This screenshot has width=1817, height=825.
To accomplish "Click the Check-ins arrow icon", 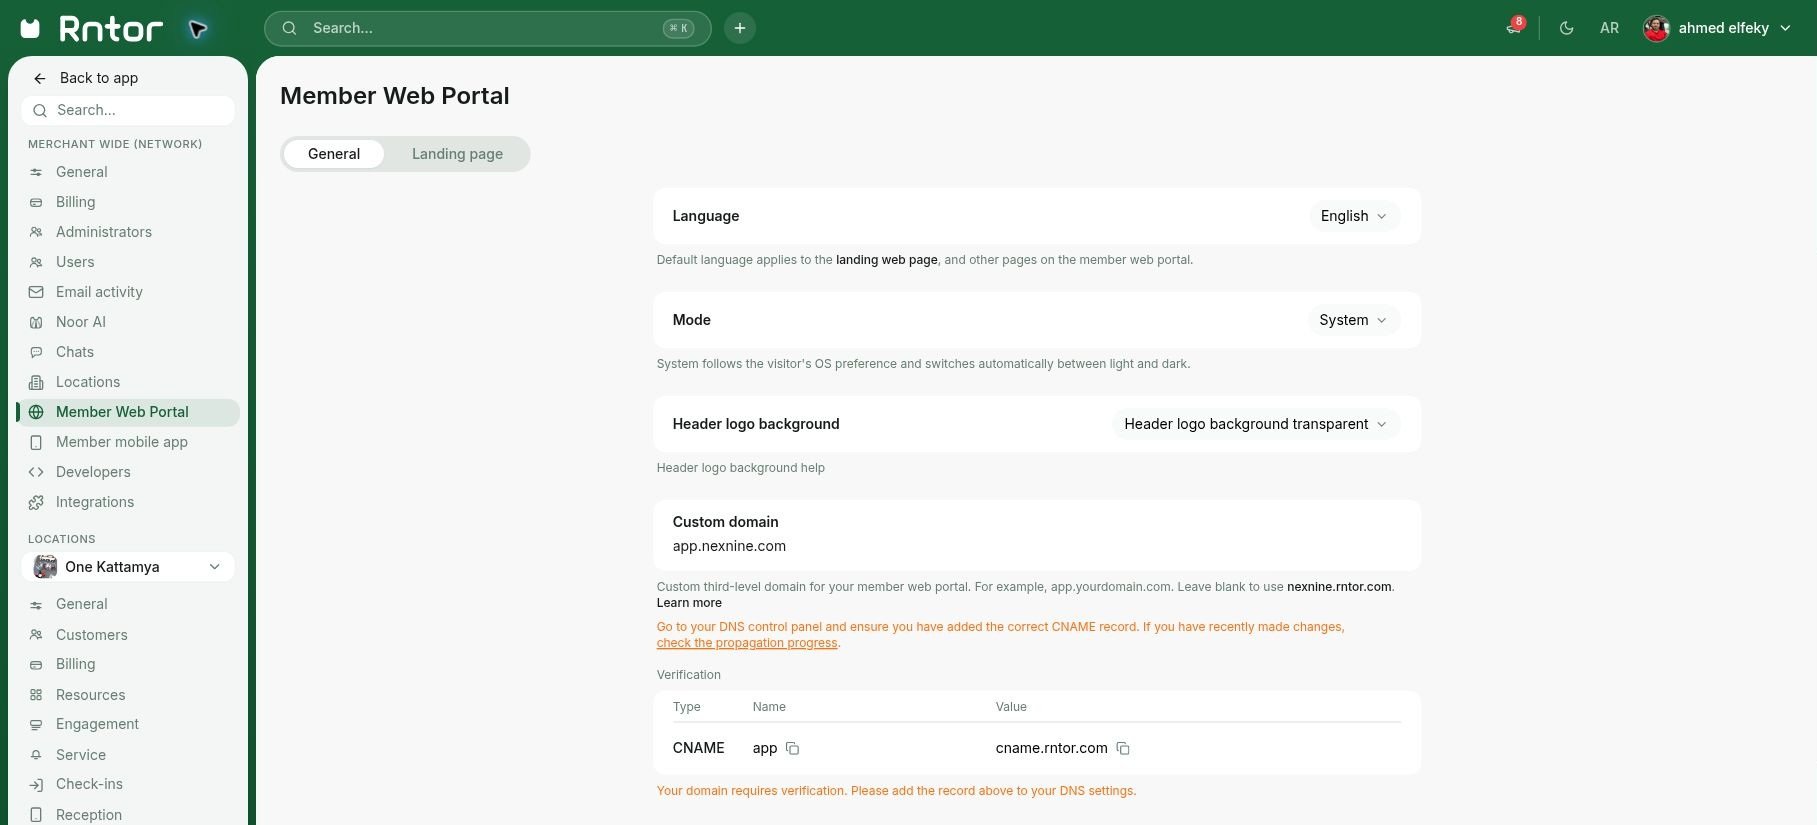I will click(x=36, y=784).
